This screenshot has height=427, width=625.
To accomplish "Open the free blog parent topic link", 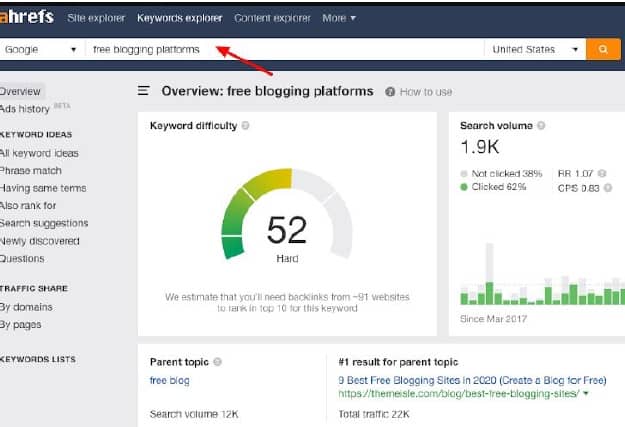I will (x=169, y=380).
